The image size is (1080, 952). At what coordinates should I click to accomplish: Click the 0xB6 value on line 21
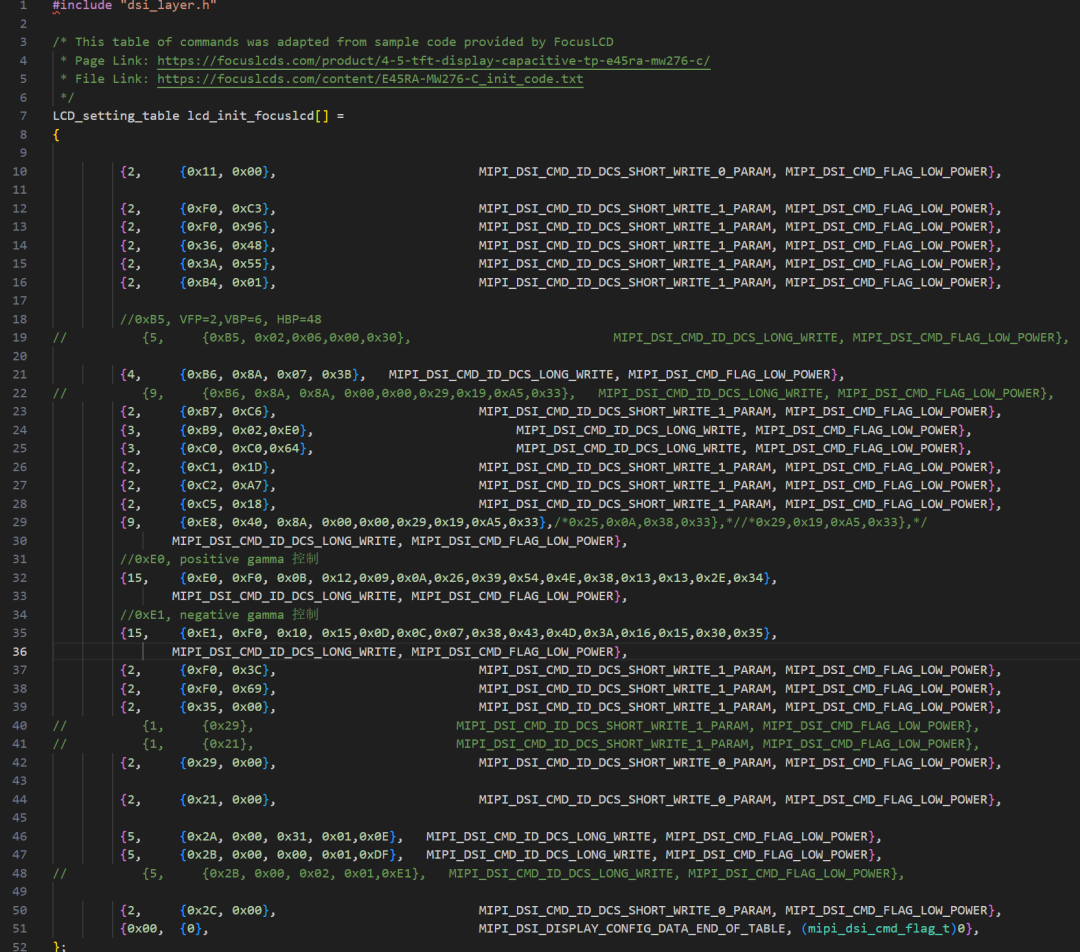click(202, 375)
